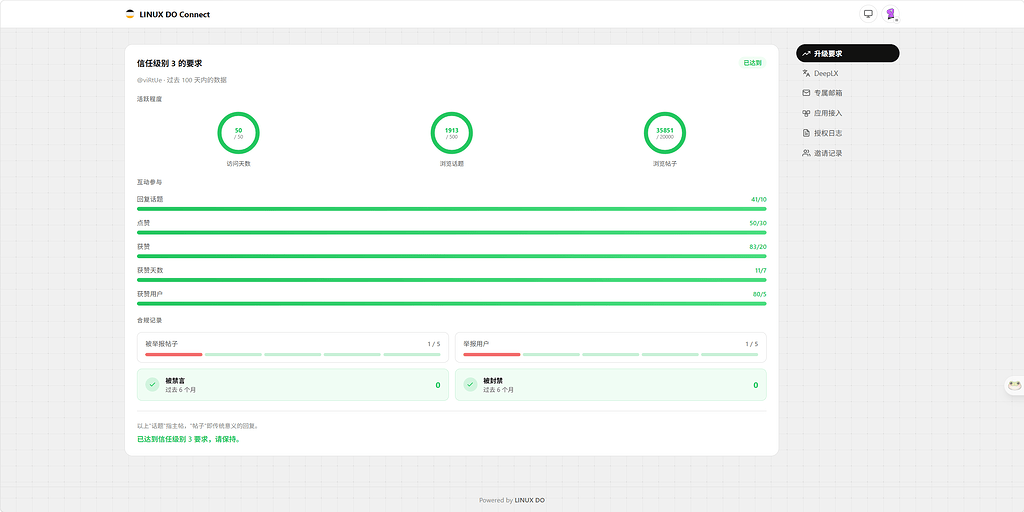Click the 浏览话题 1913/500 progress ring
The image size is (1024, 512).
click(x=452, y=133)
